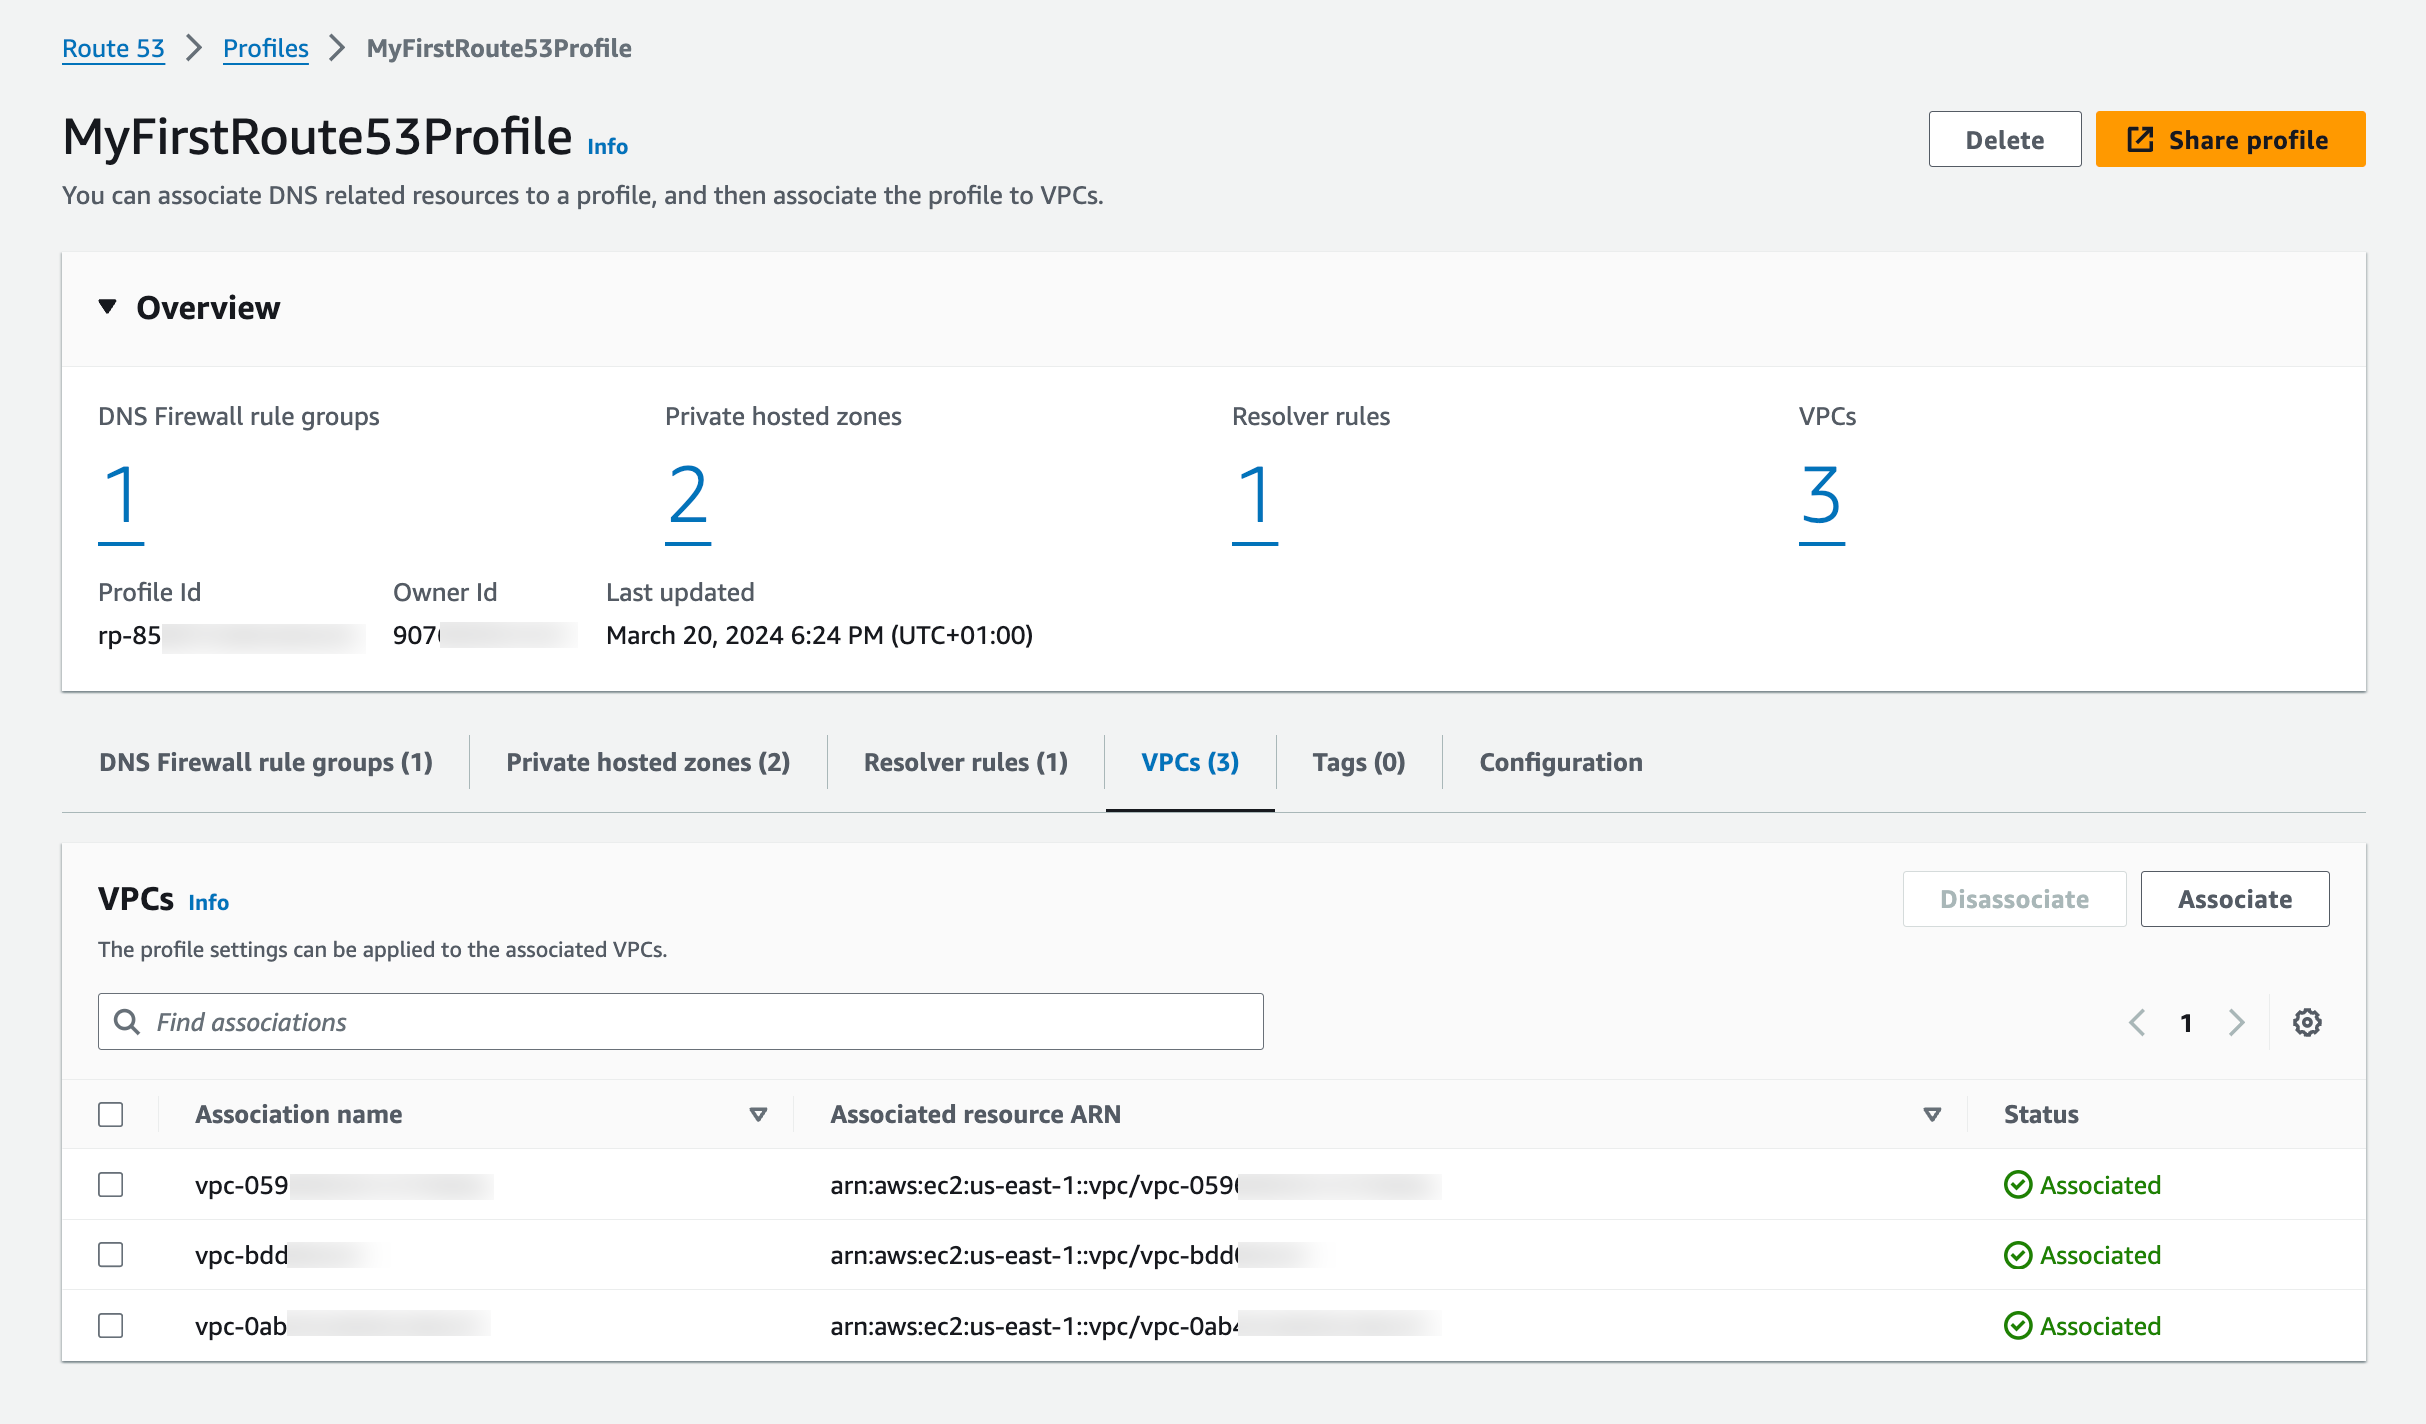Viewport: 2426px width, 1424px height.
Task: Click Share profile external link icon
Action: 2140,140
